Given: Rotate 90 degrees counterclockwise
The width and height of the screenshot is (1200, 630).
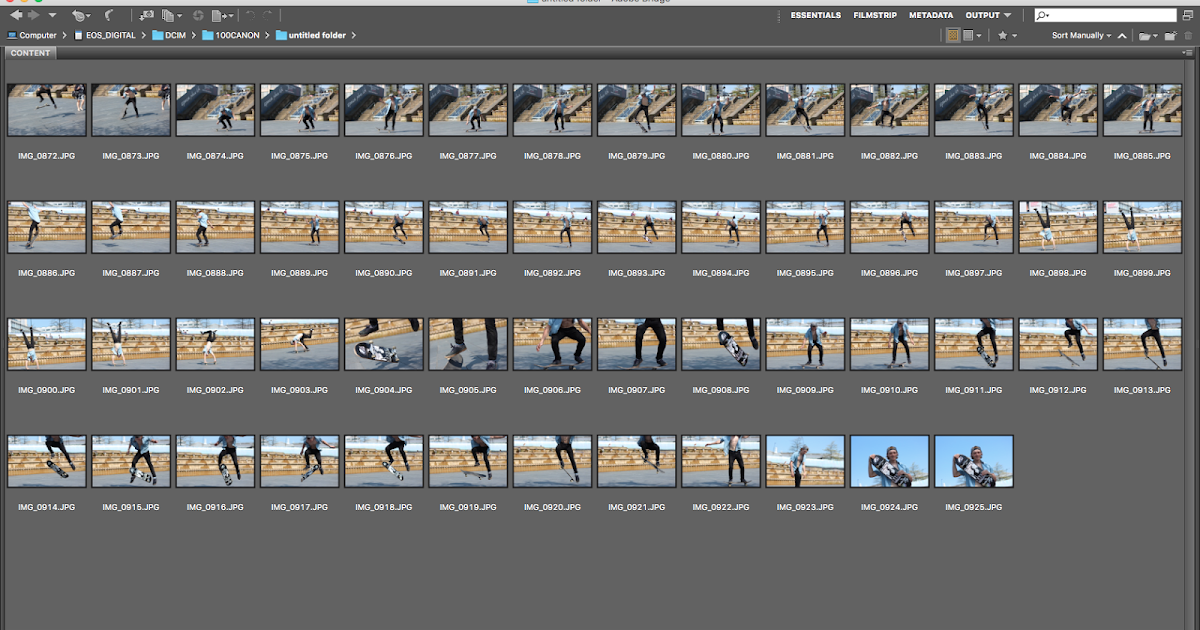Looking at the screenshot, I should click(x=251, y=16).
